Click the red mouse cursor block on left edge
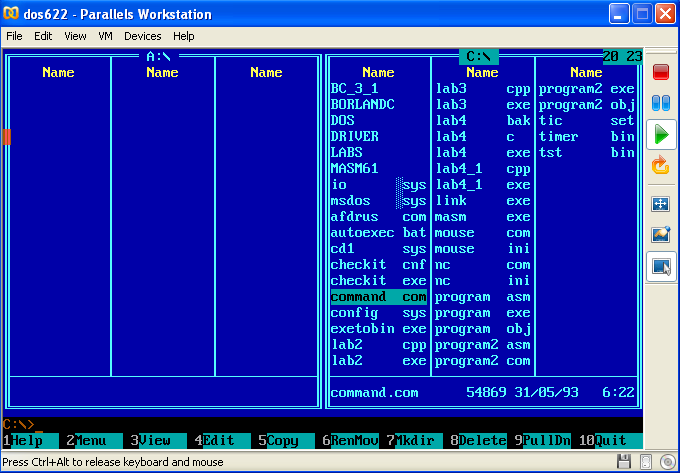Viewport: 680px width, 473px height. (7, 137)
